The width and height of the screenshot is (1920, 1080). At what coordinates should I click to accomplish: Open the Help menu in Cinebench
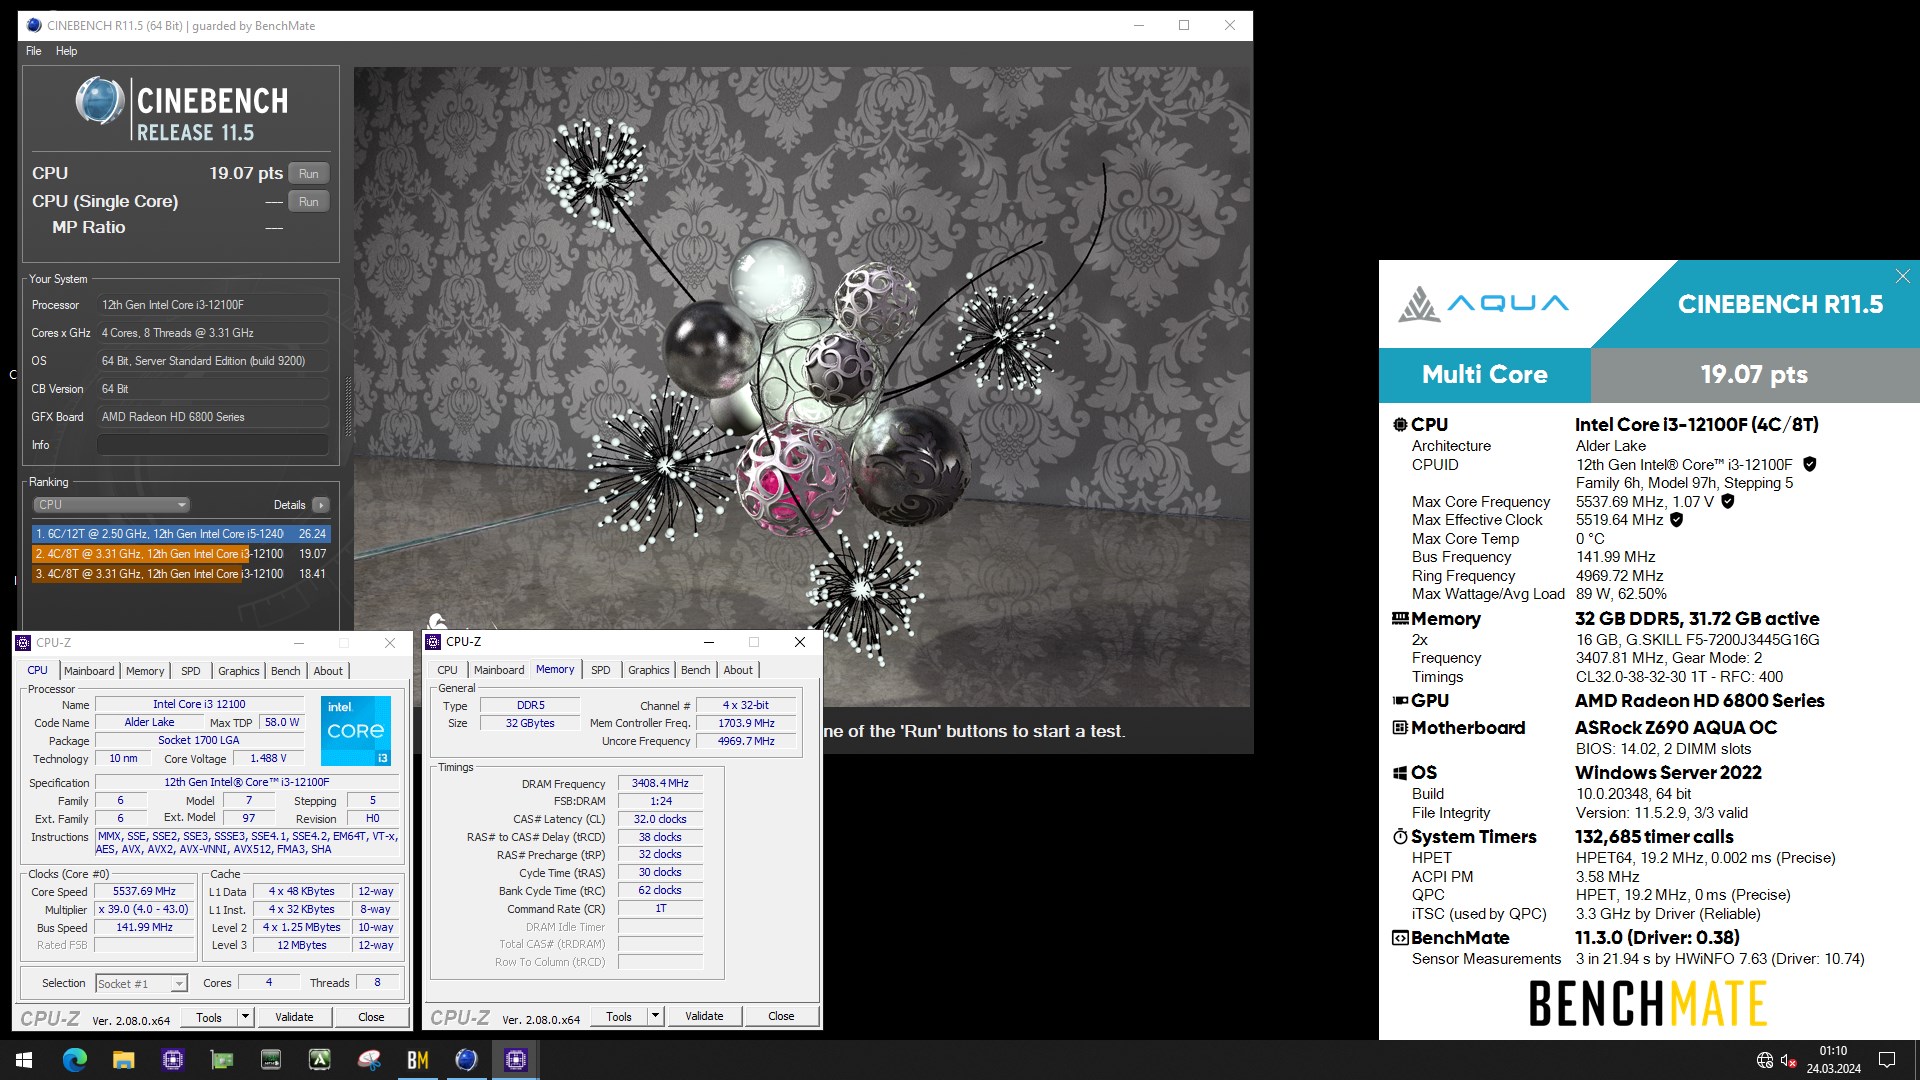point(66,51)
